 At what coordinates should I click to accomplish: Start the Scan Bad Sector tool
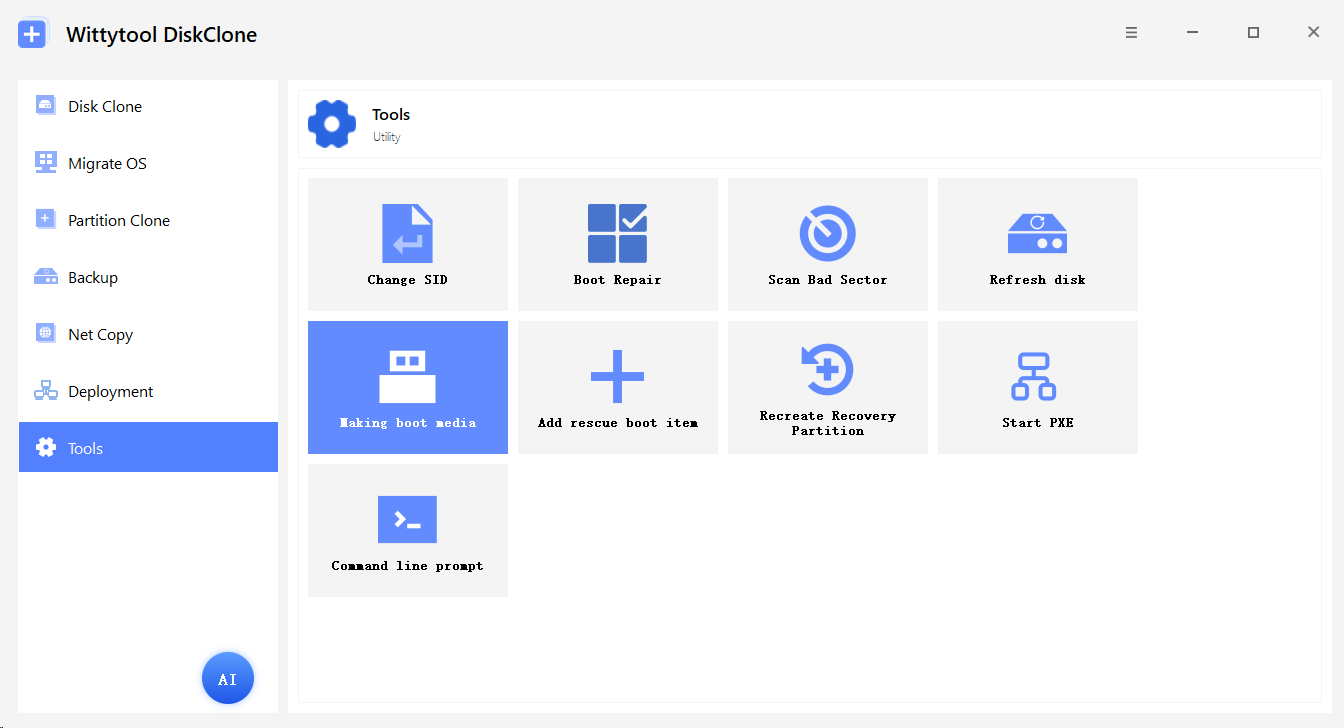[828, 244]
